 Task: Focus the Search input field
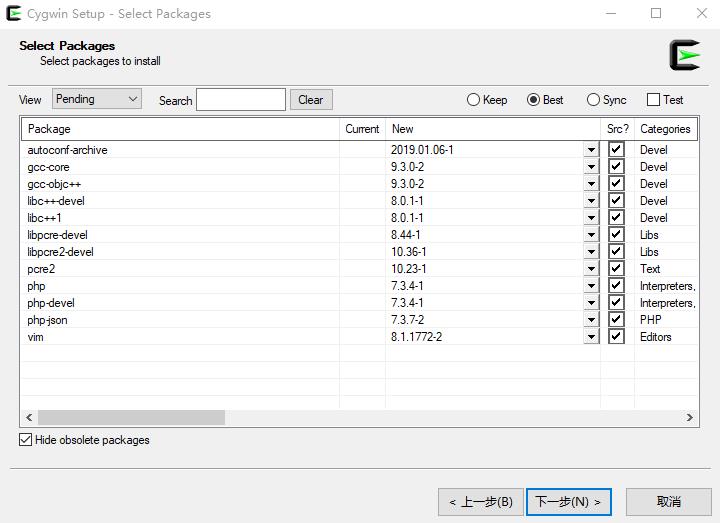(241, 100)
